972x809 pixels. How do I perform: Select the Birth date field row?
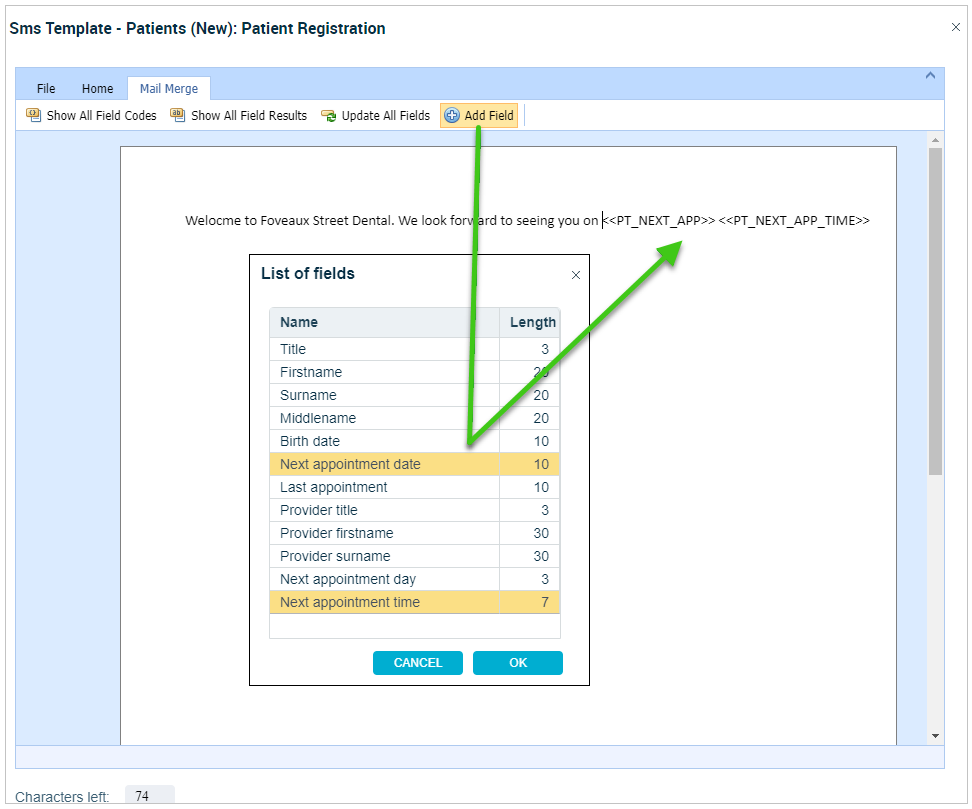[415, 441]
